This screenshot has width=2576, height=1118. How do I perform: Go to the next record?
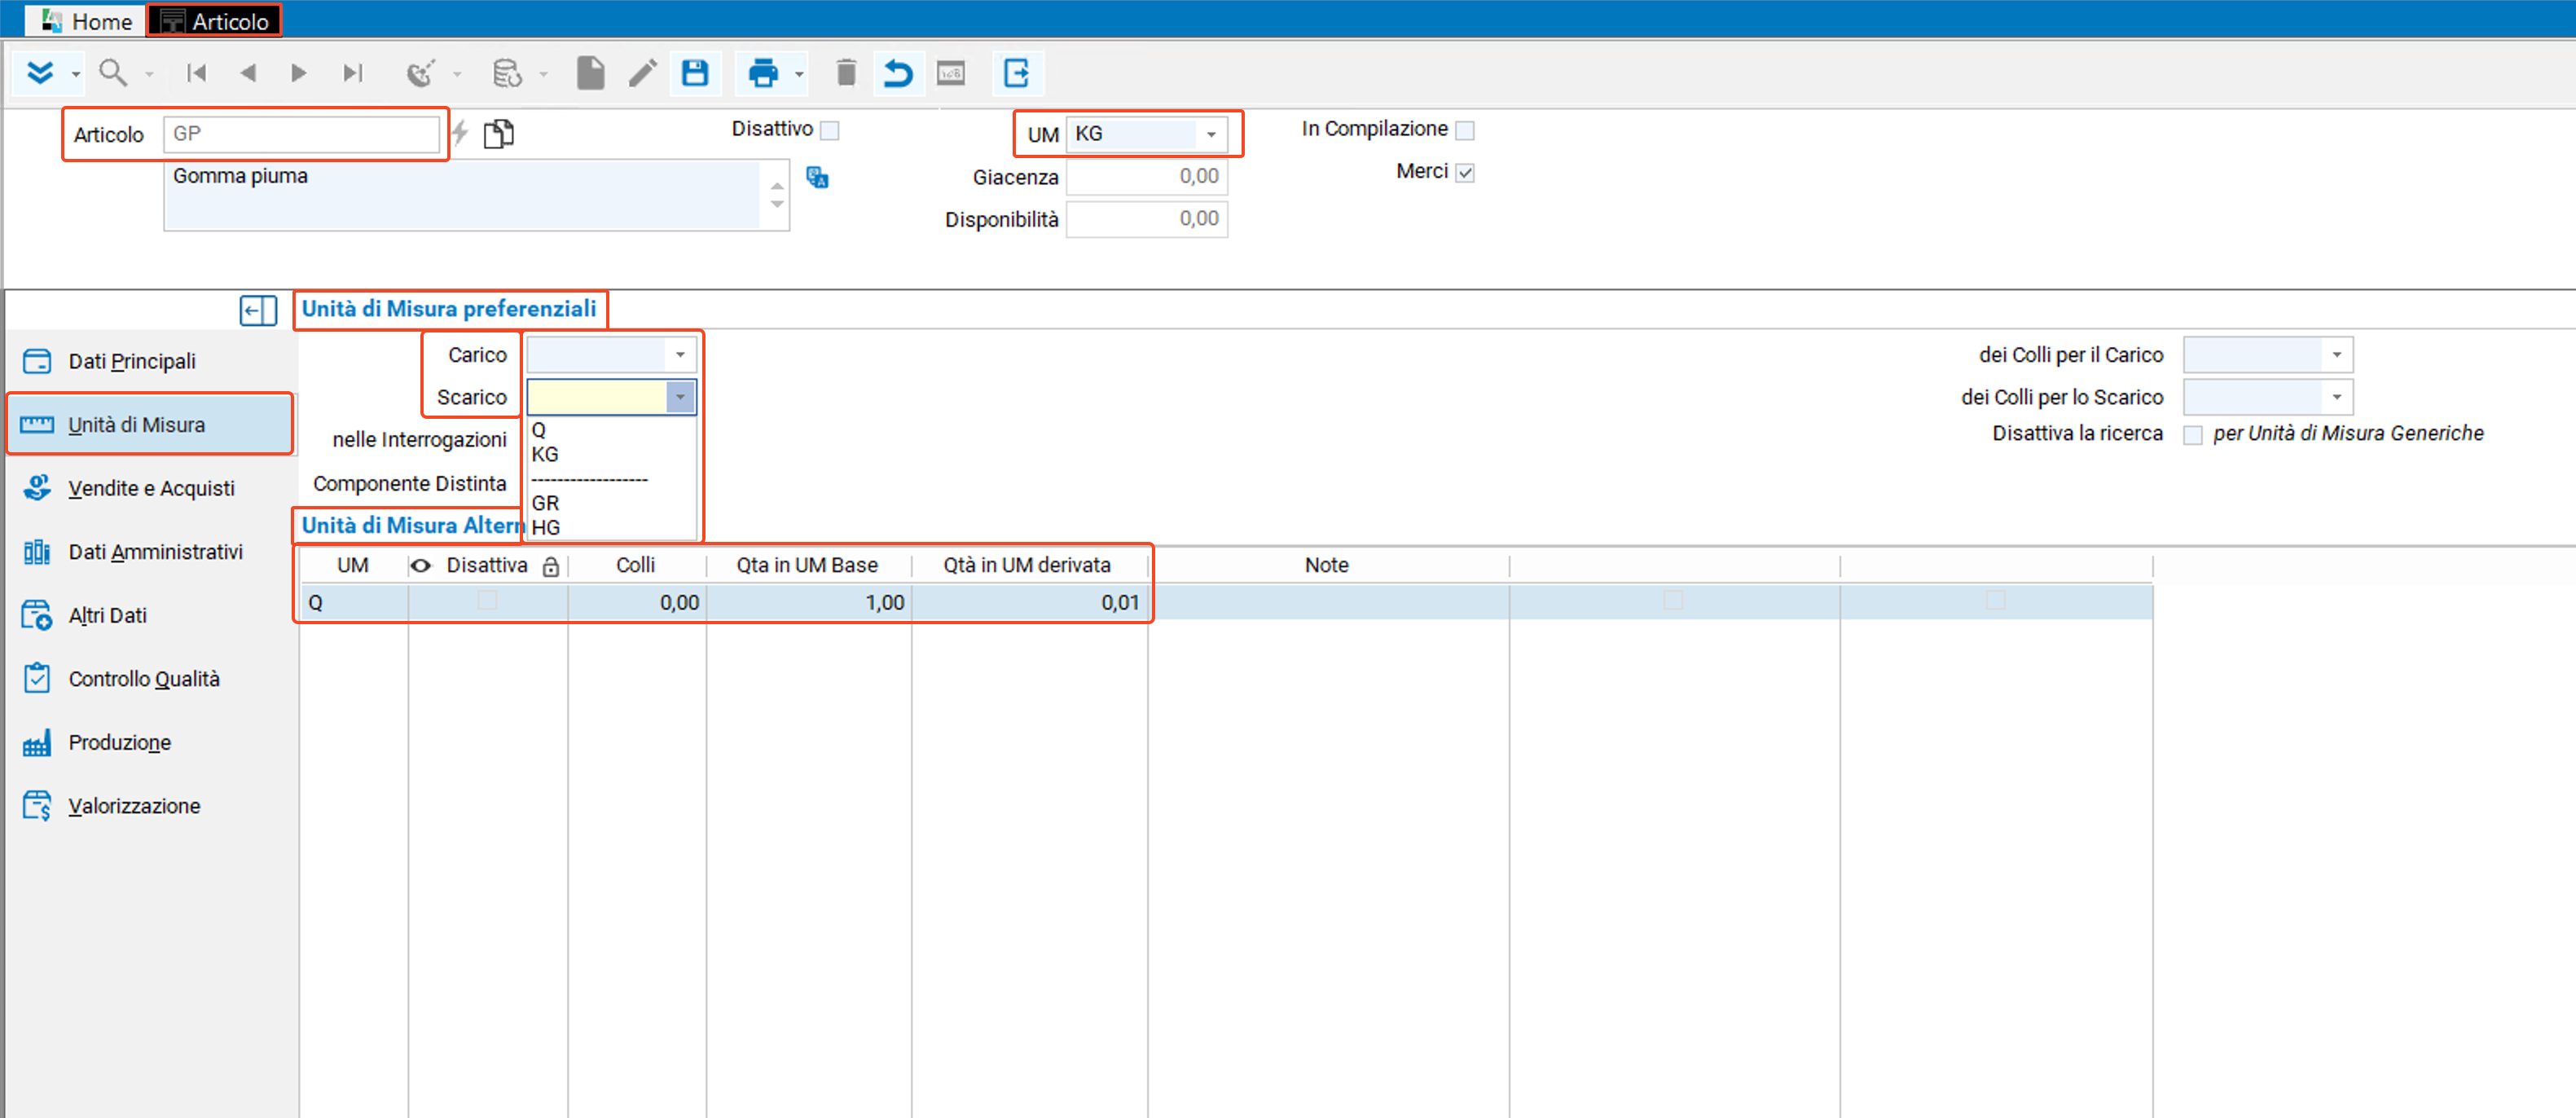coord(298,73)
